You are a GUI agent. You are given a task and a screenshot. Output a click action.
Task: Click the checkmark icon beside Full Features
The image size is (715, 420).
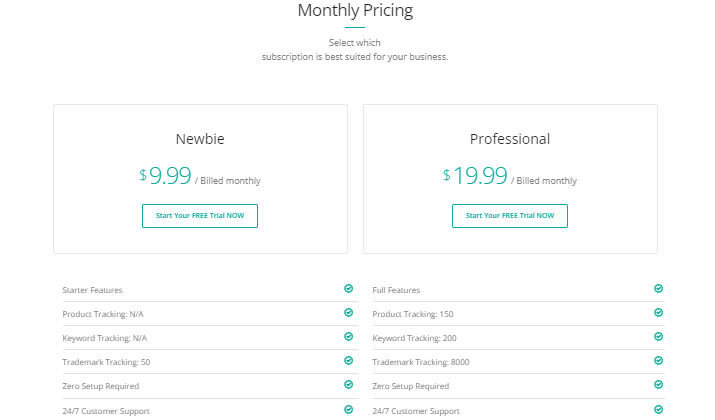[658, 288]
